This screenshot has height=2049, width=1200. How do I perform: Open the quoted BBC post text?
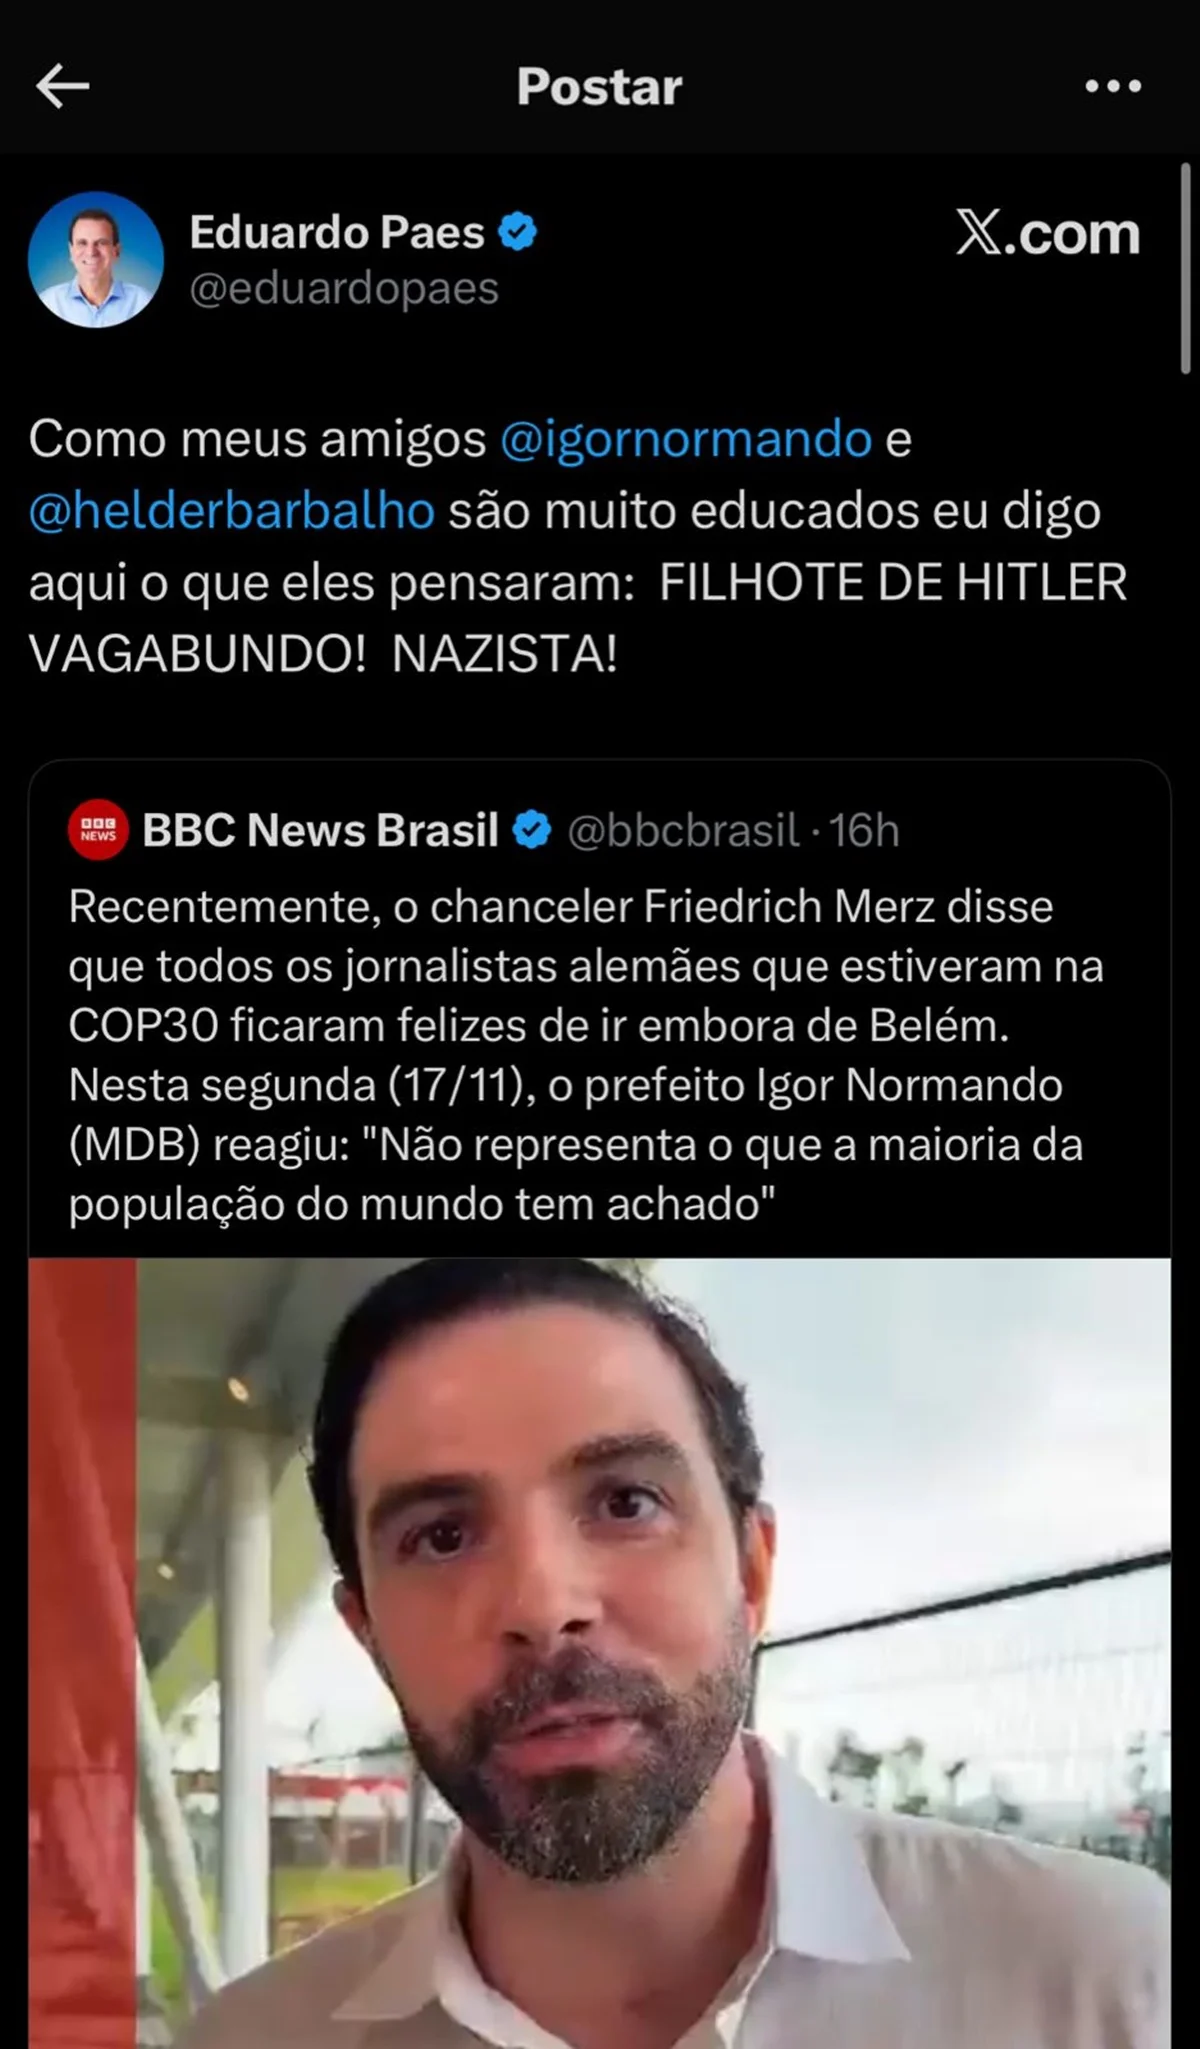586,1055
